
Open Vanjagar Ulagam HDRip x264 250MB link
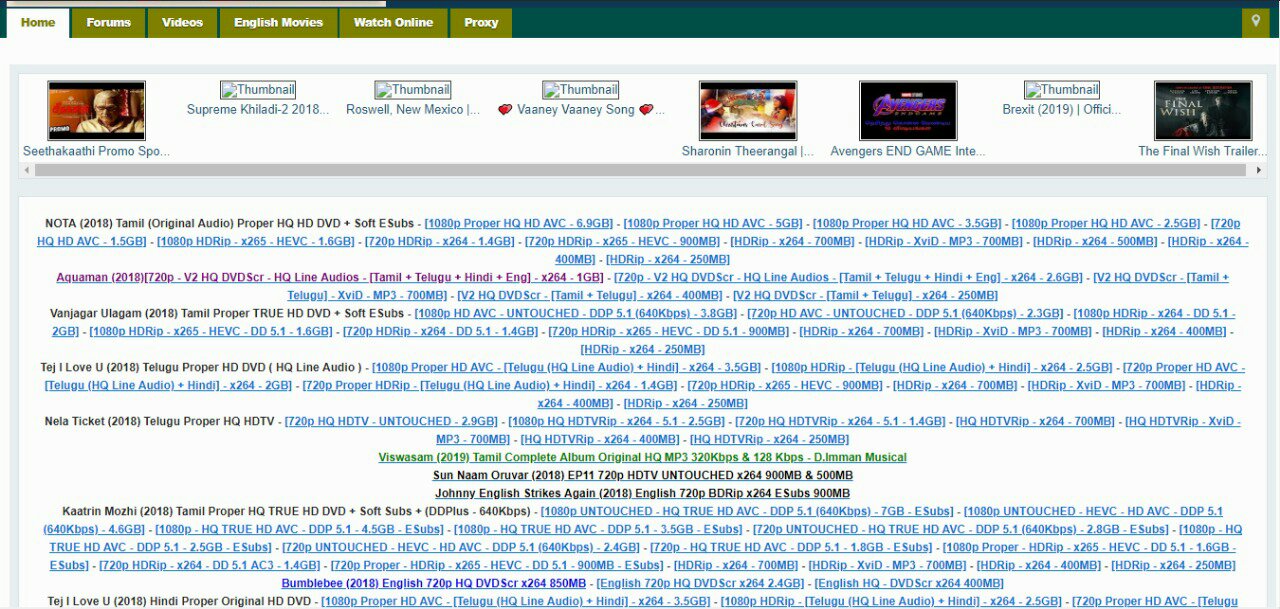[642, 350]
